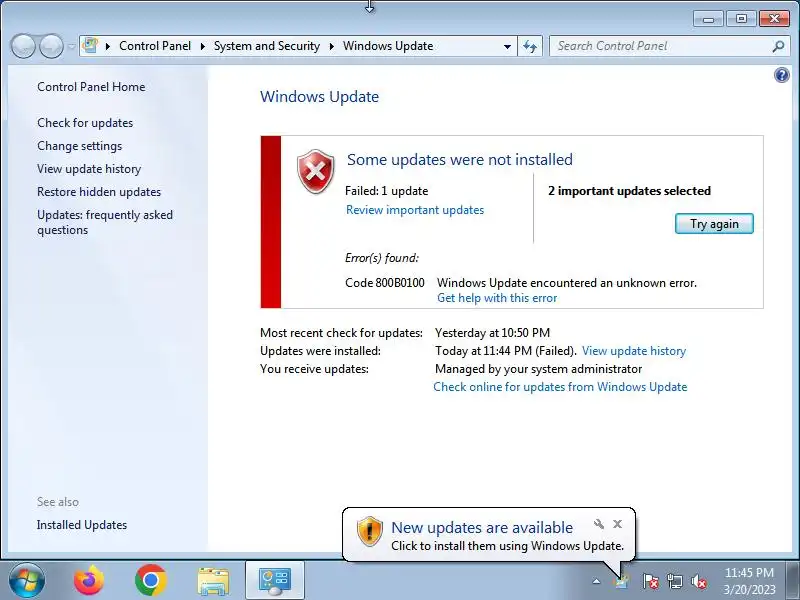Click the search magnifier icon
This screenshot has width=800, height=600.
coord(778,46)
